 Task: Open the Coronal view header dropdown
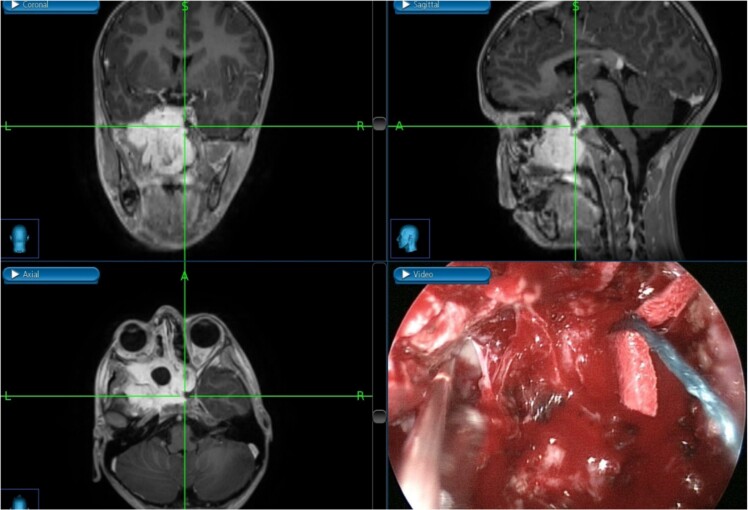tap(51, 6)
